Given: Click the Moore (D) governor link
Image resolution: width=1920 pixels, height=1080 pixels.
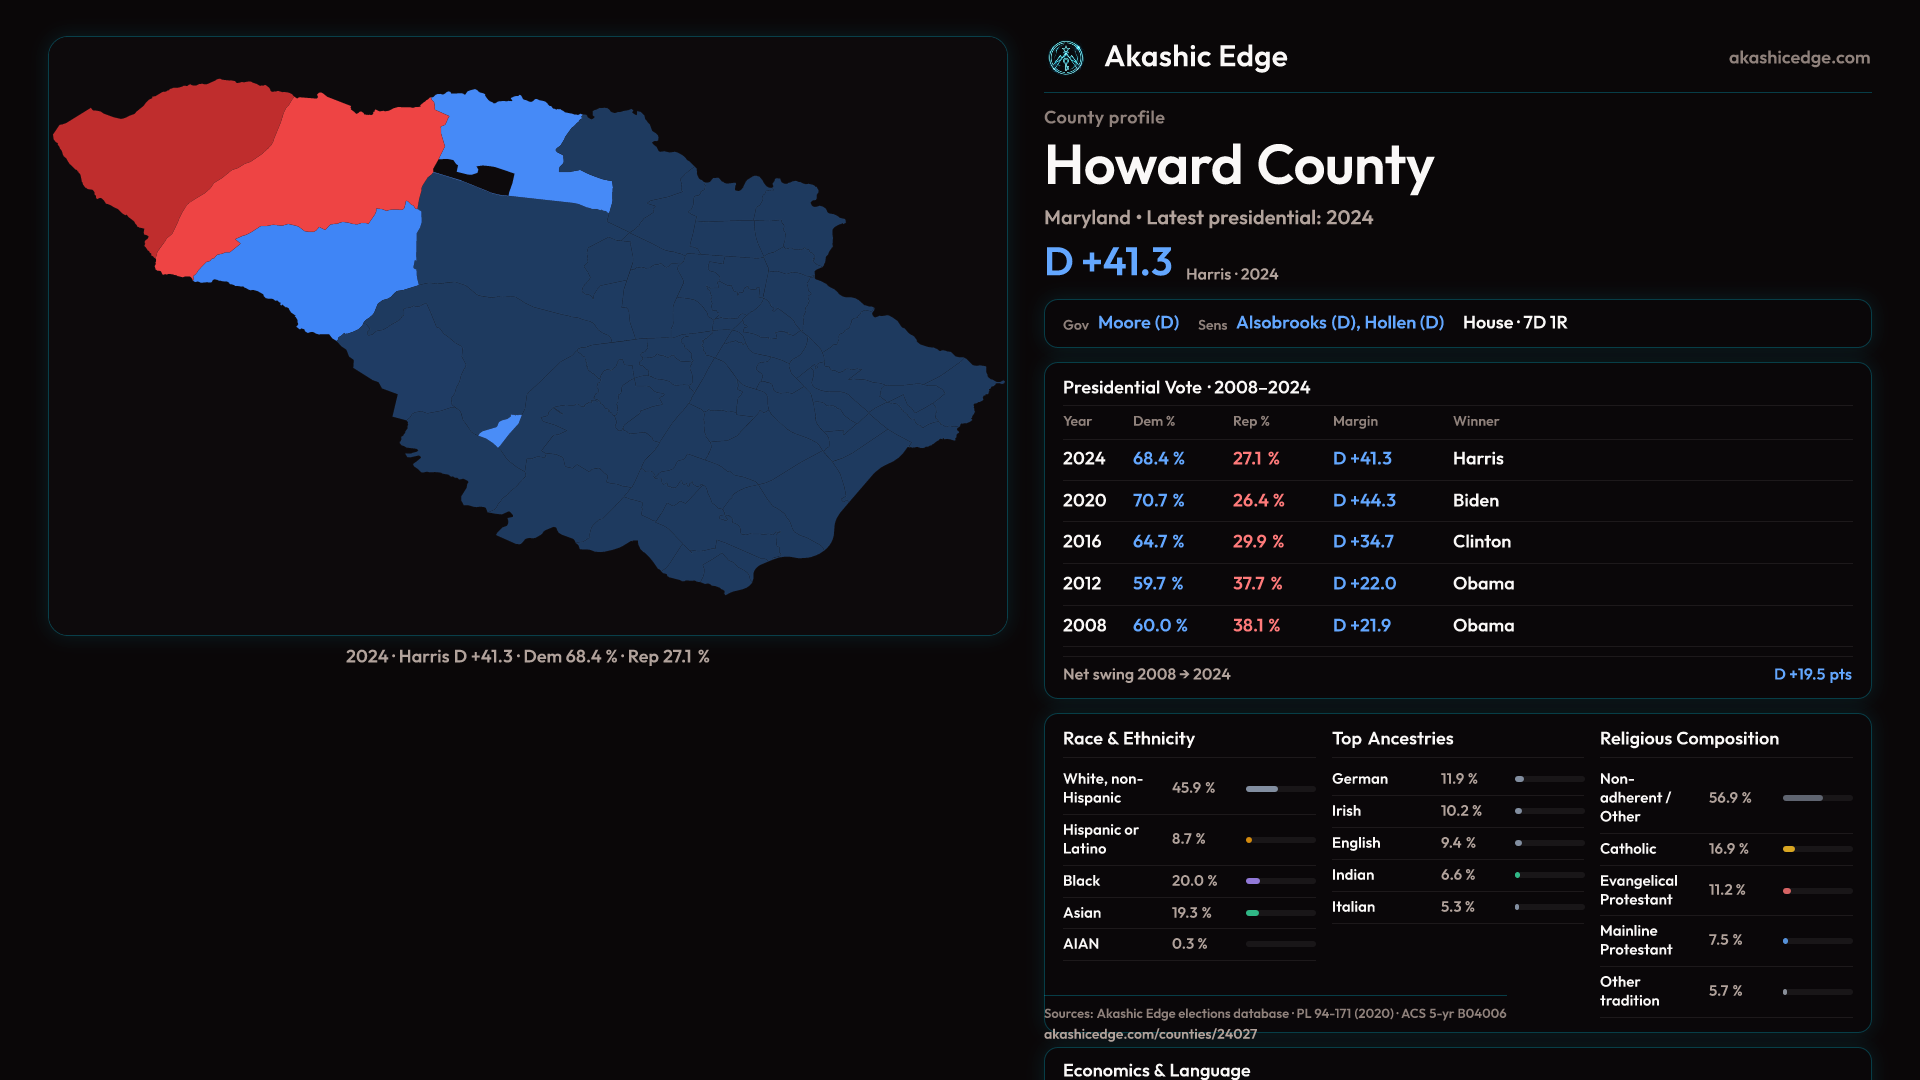Looking at the screenshot, I should coord(1138,323).
